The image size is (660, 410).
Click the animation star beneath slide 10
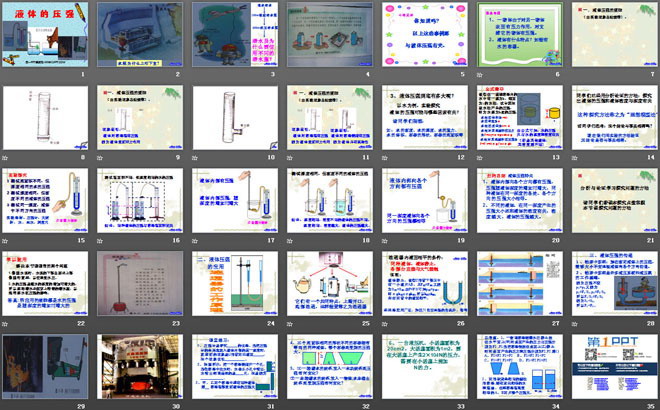click(x=195, y=158)
